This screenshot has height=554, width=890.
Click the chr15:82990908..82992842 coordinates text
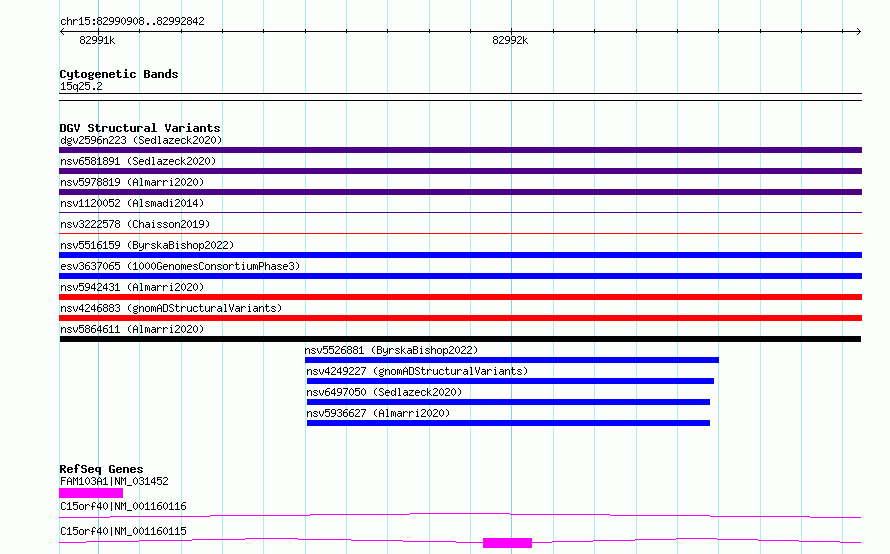(x=132, y=21)
